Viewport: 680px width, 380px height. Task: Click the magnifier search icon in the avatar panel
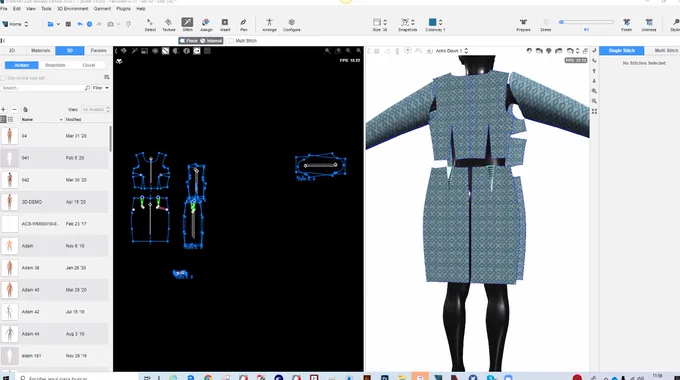coord(87,88)
